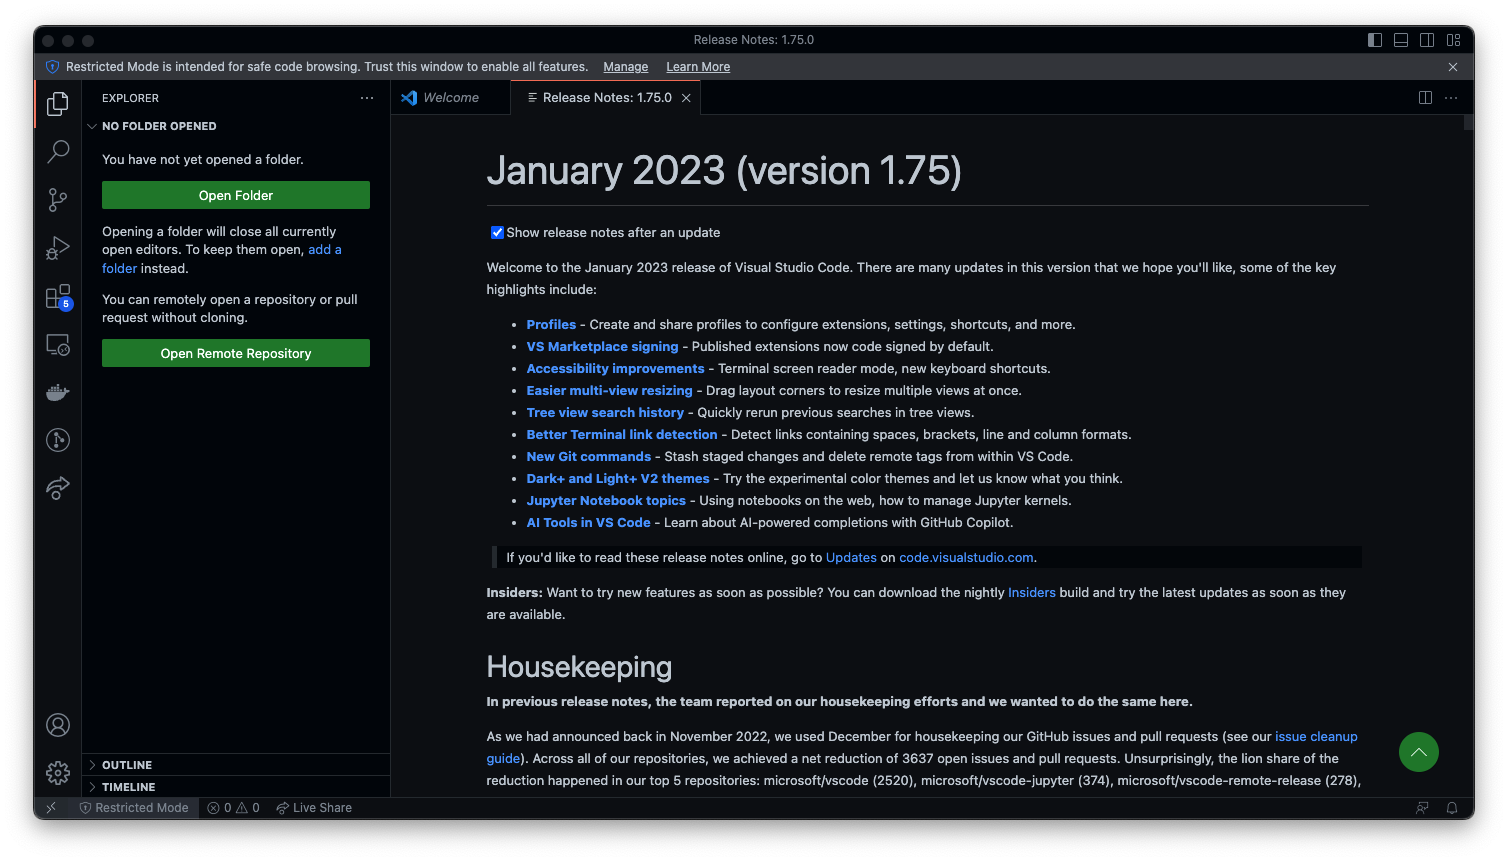
Task: Click the Restricted Mode status bar item
Action: (x=134, y=808)
